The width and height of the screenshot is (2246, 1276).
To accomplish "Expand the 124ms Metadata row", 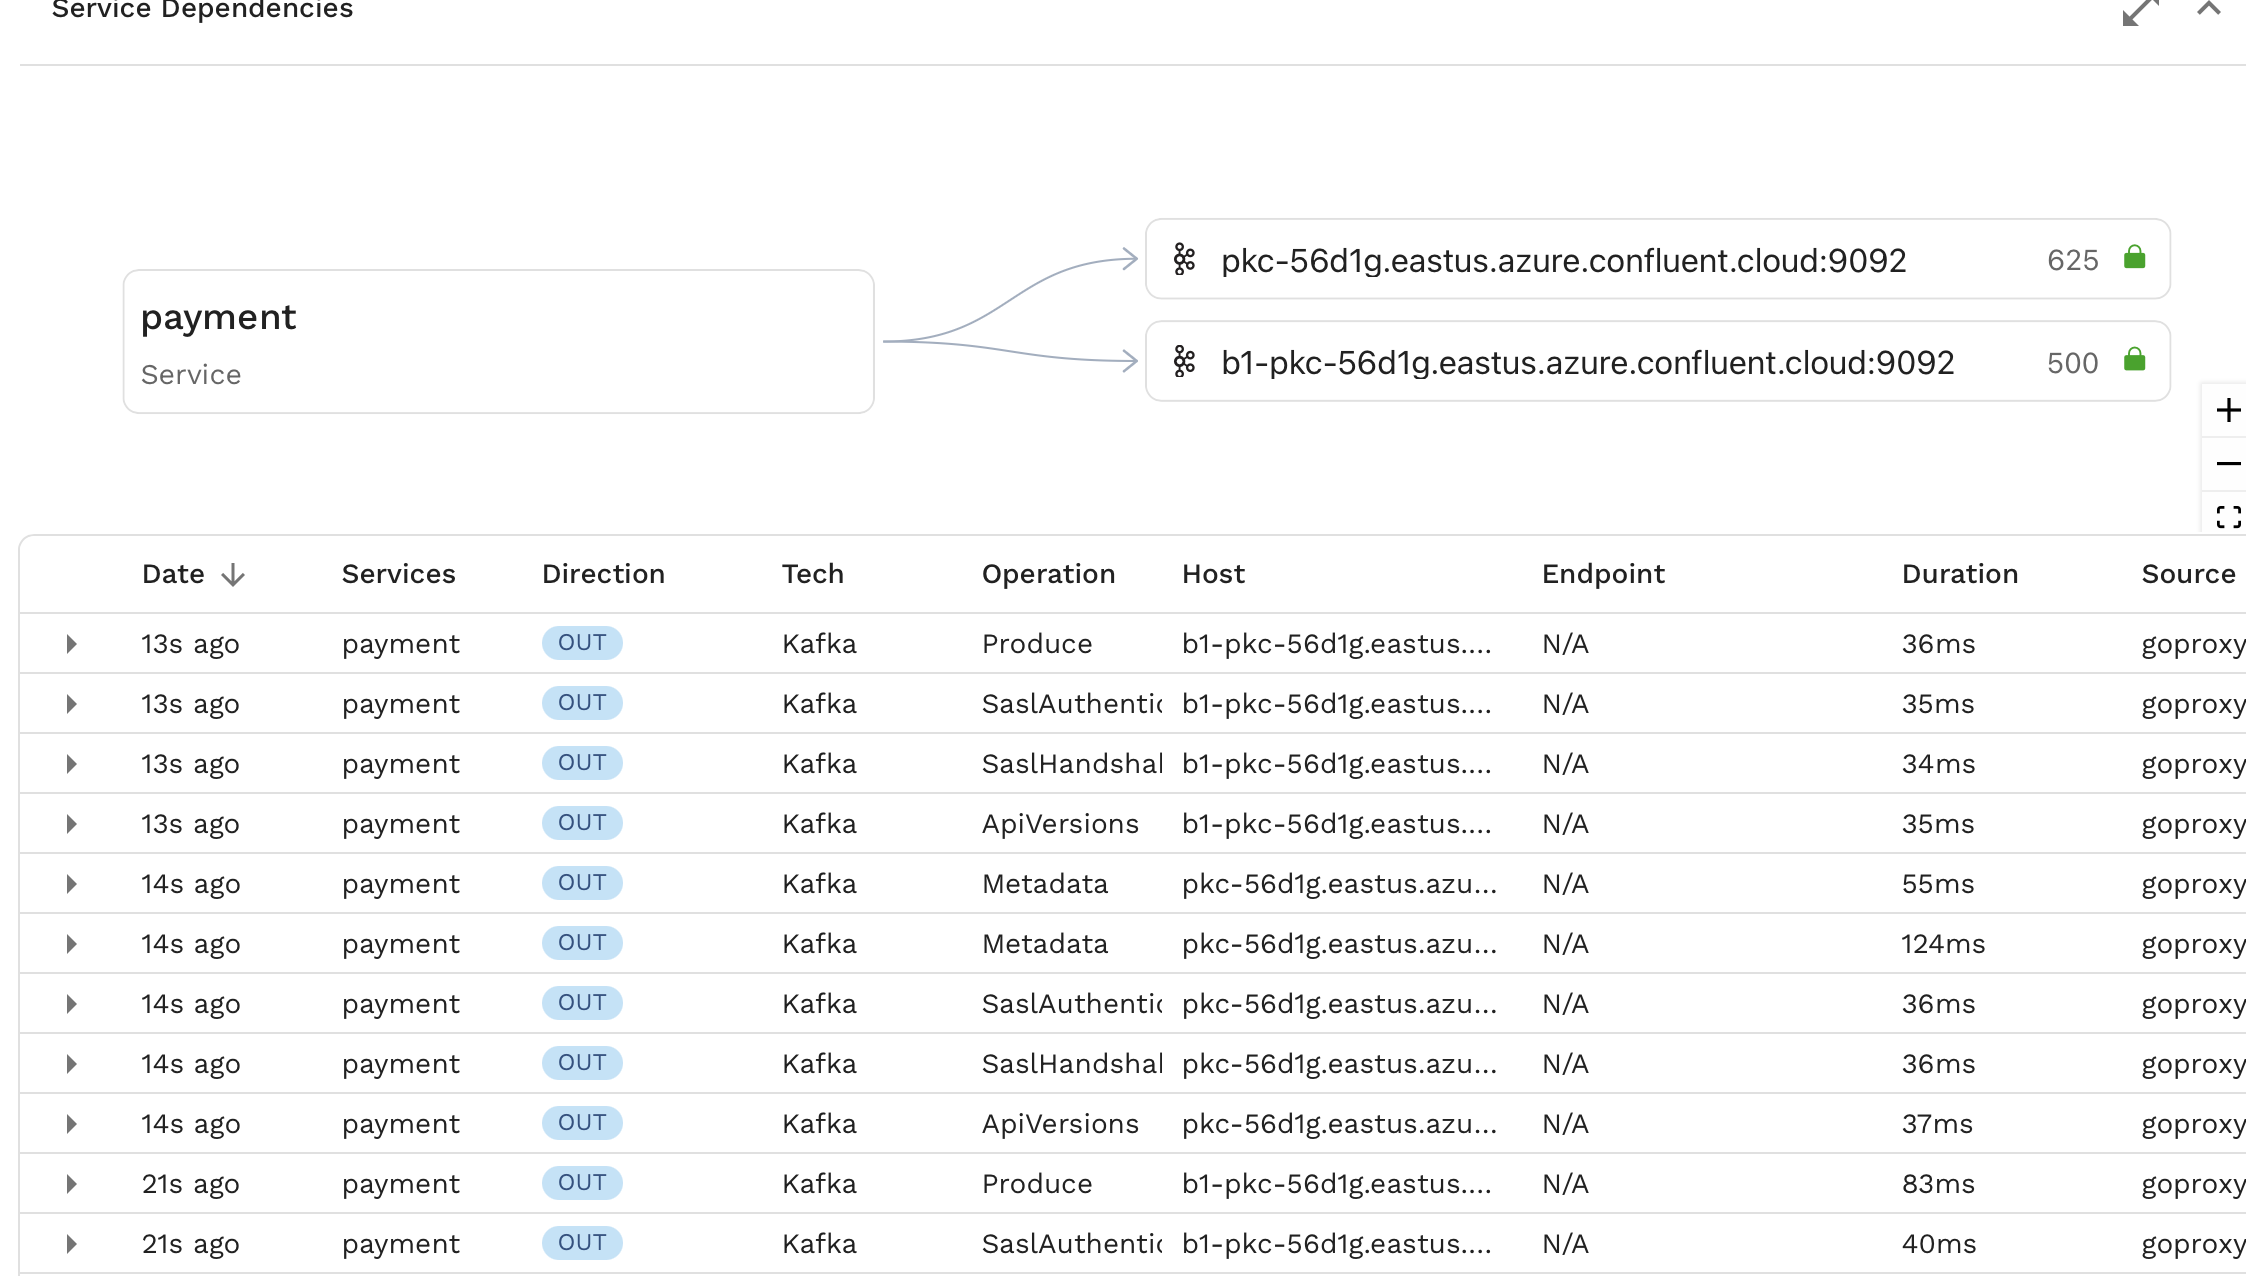I will pyautogui.click(x=71, y=944).
